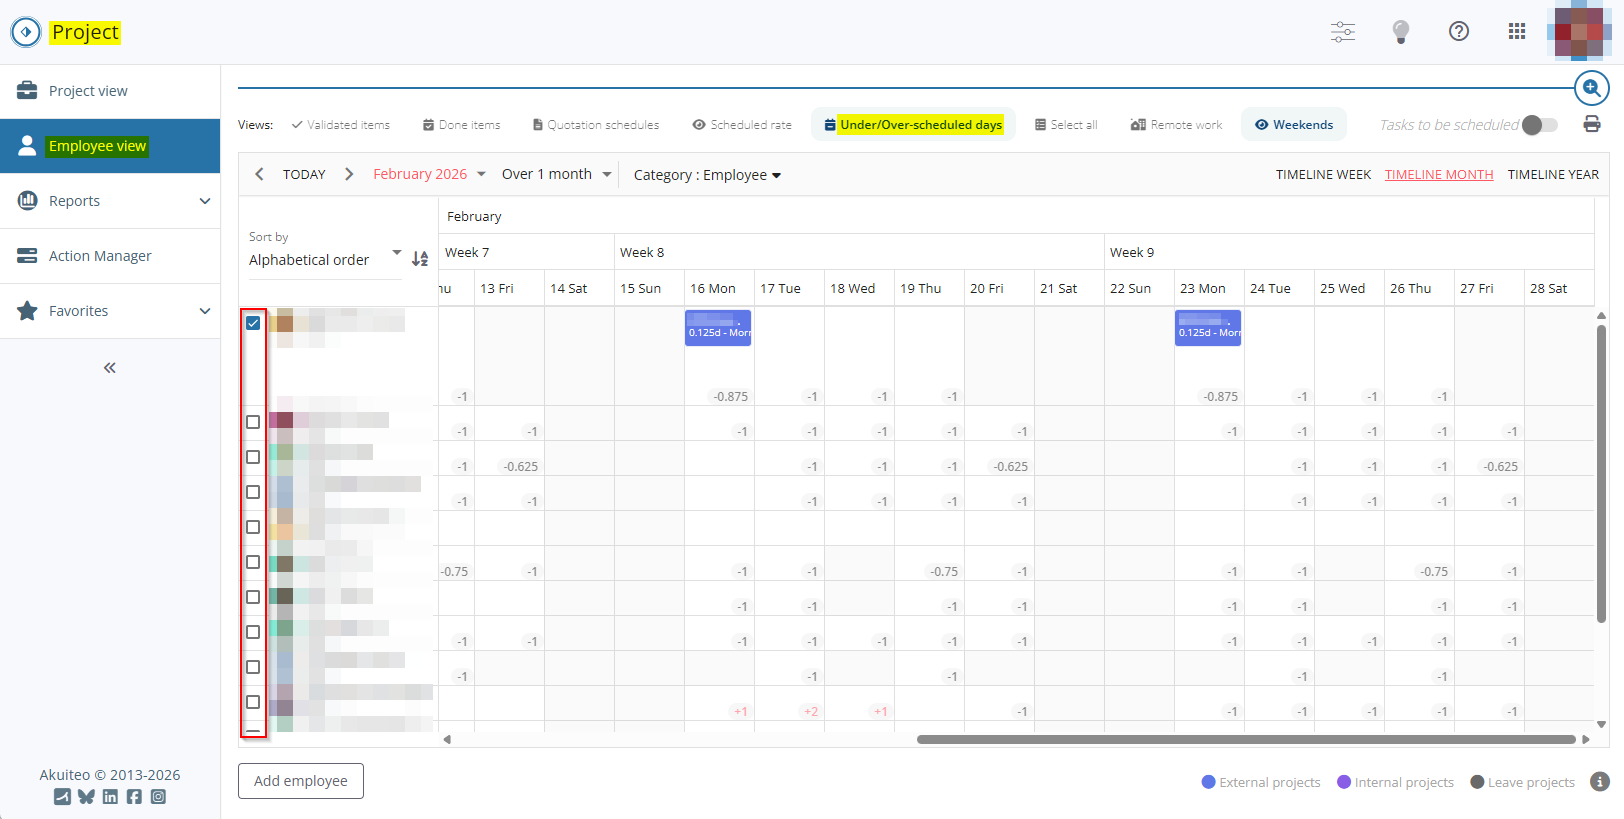Click the Add employee button
This screenshot has height=819, width=1624.
pos(301,781)
